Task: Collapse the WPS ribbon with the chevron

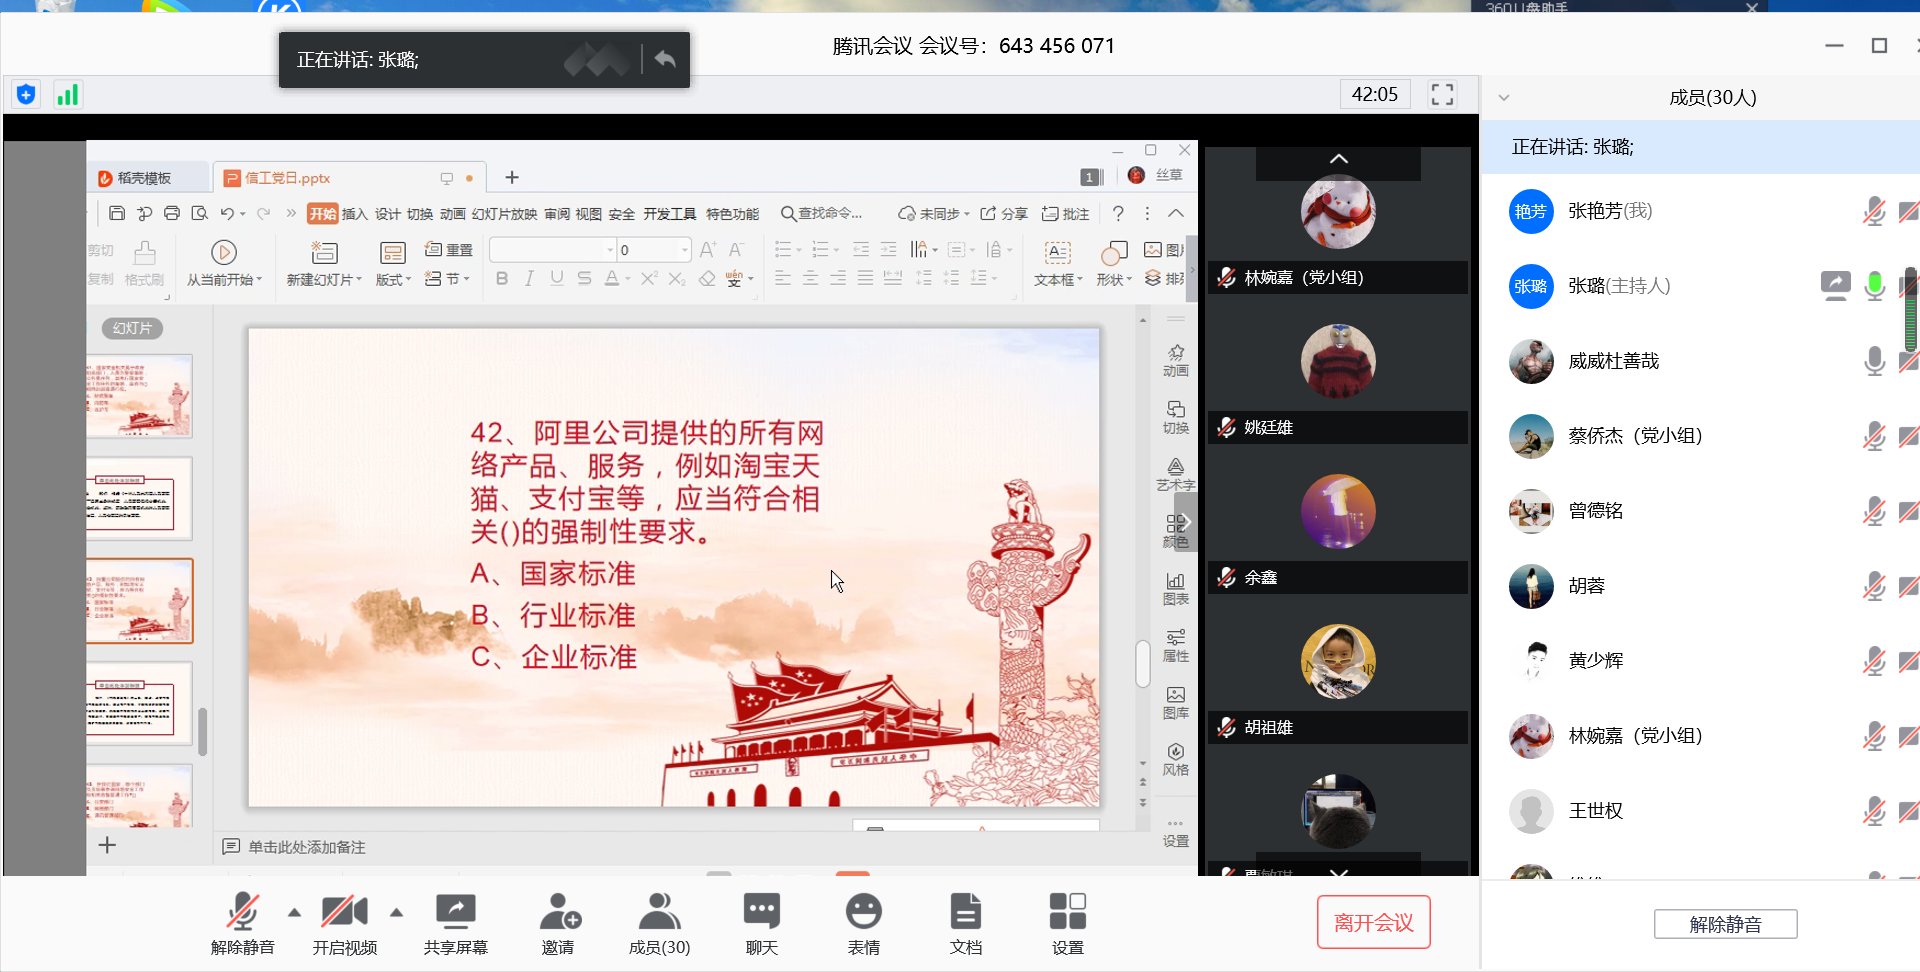Action: coord(1176,213)
